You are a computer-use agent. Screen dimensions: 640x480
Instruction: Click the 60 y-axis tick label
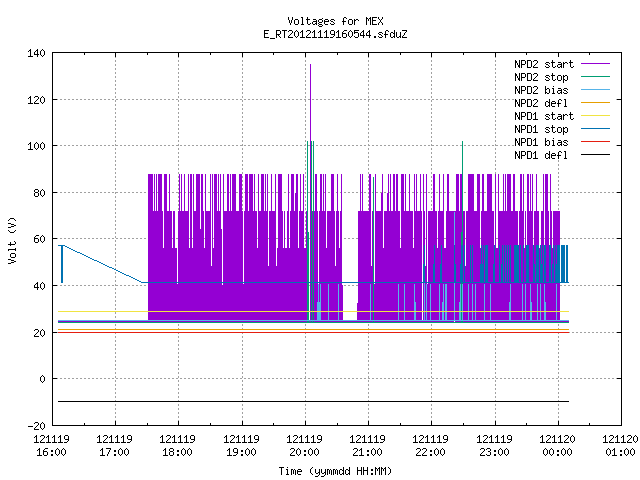tap(39, 239)
